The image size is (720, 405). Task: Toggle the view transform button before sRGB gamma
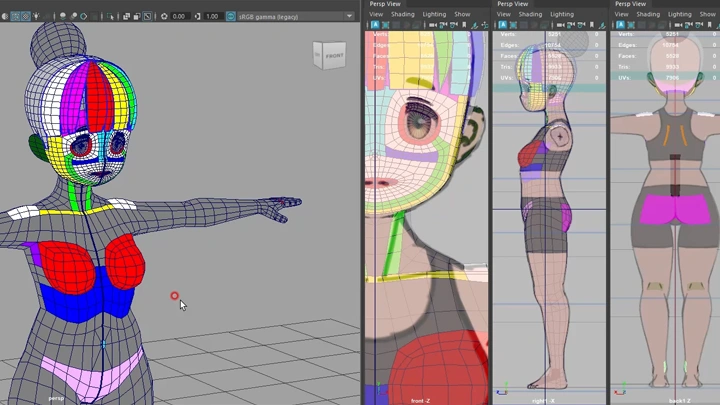click(x=231, y=17)
